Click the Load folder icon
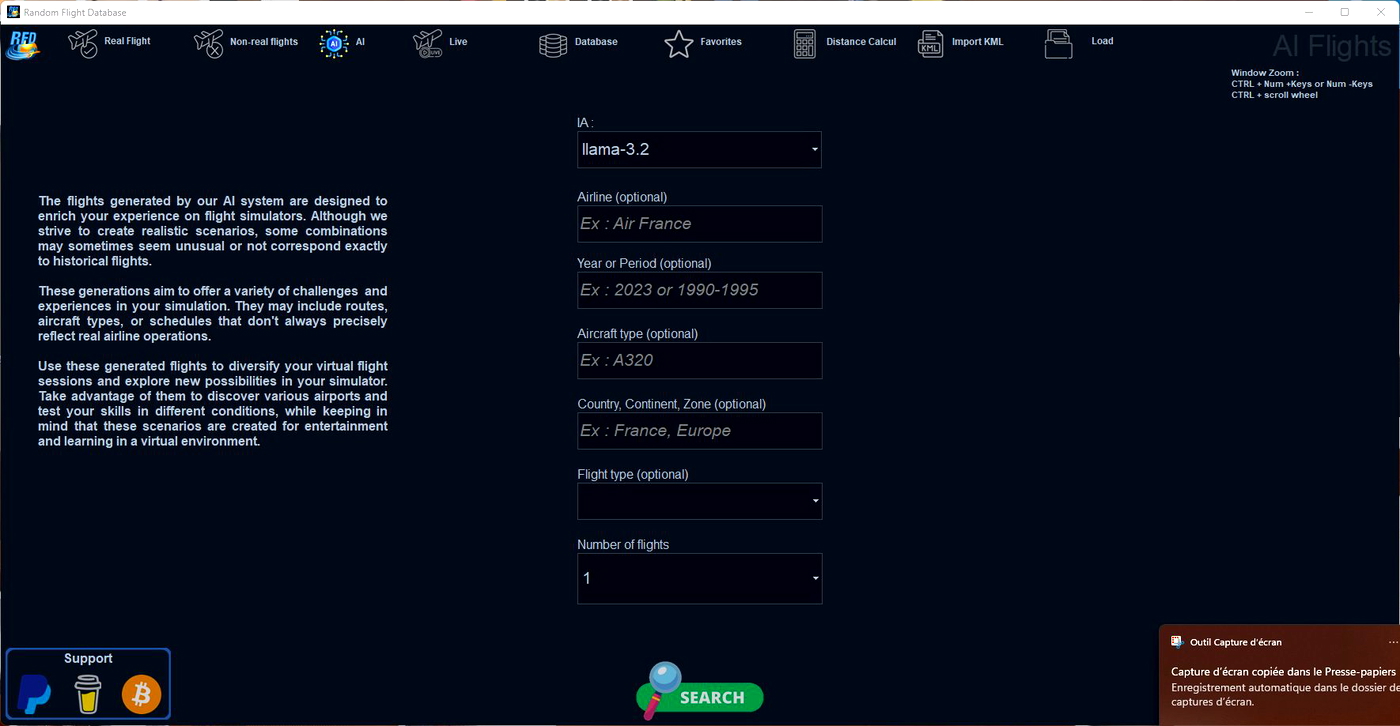 [1059, 43]
